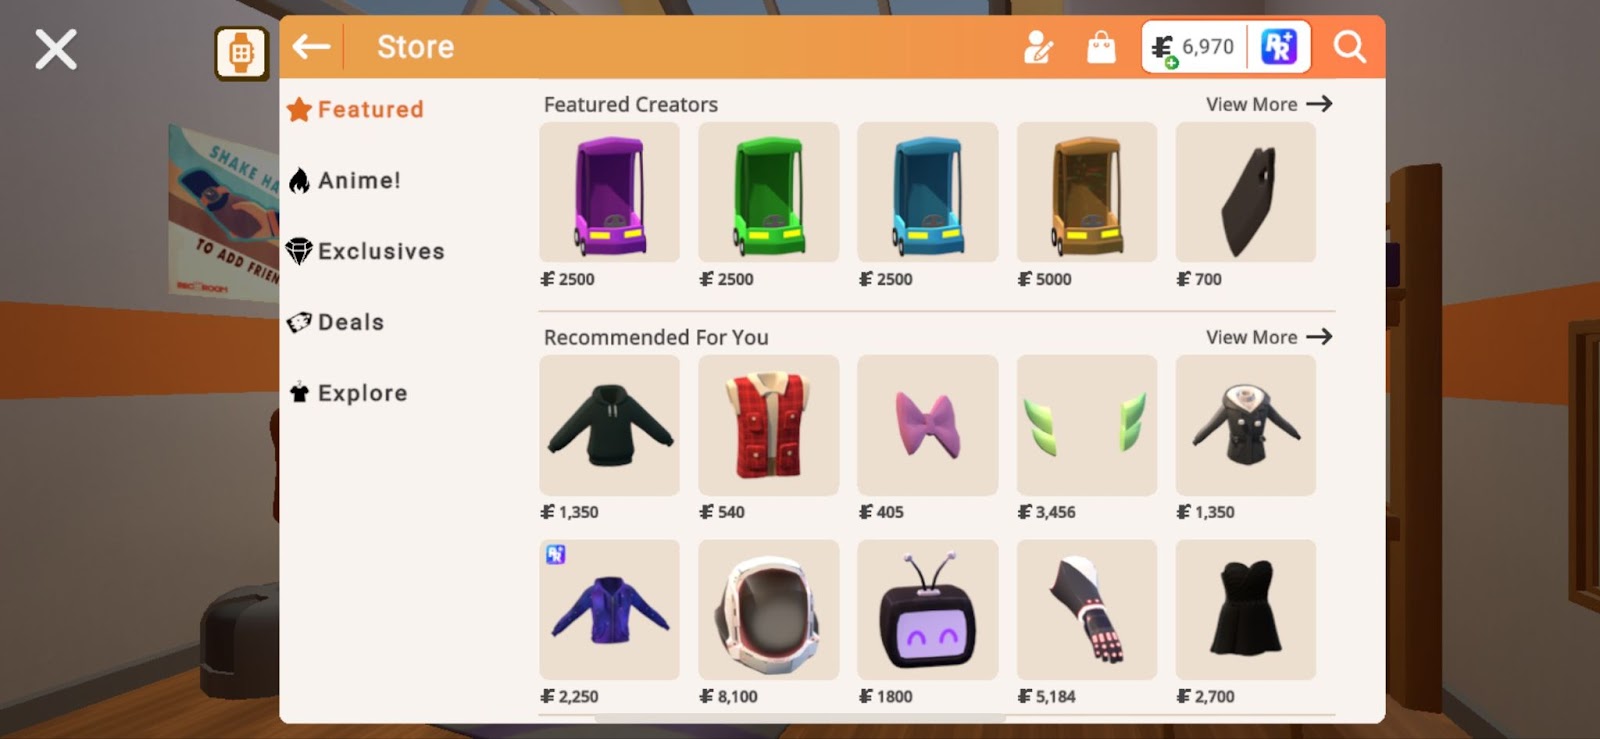Add tokens via the 6,970 balance
This screenshot has height=739, width=1600.
(x=1194, y=47)
